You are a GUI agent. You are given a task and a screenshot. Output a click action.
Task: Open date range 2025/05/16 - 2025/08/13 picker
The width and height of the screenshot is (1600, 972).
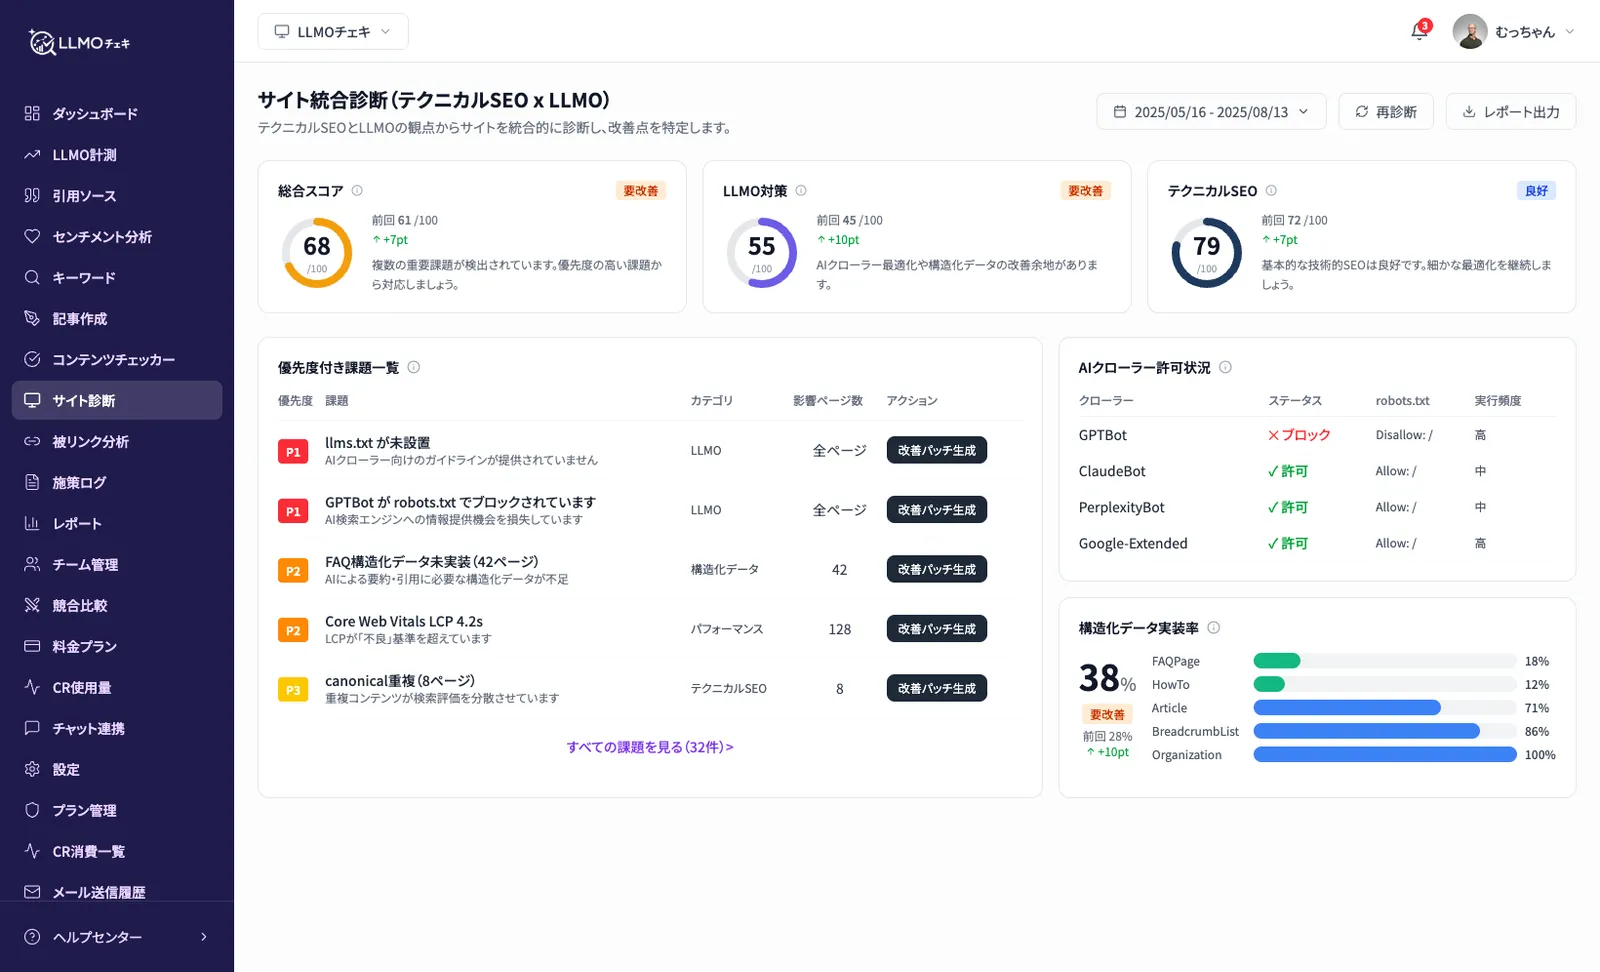[x=1211, y=112]
